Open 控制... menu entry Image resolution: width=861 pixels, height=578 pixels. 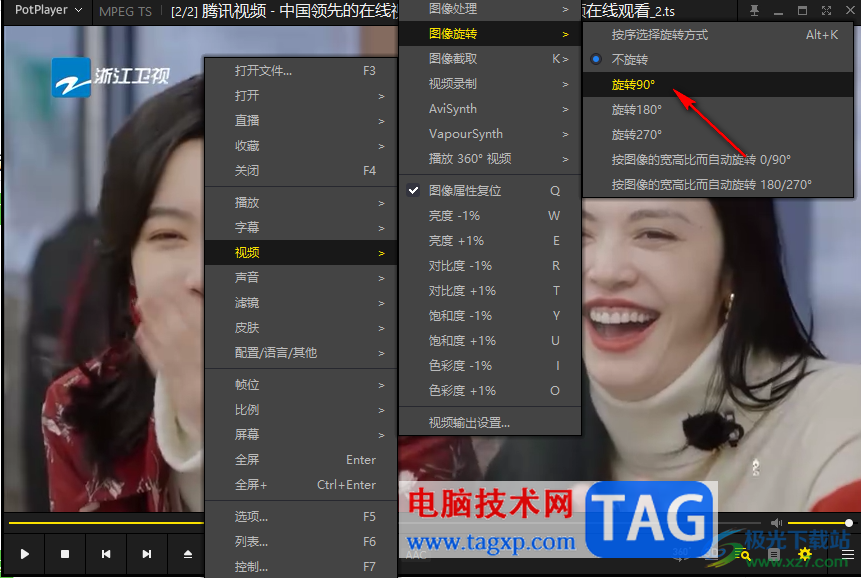301,566
